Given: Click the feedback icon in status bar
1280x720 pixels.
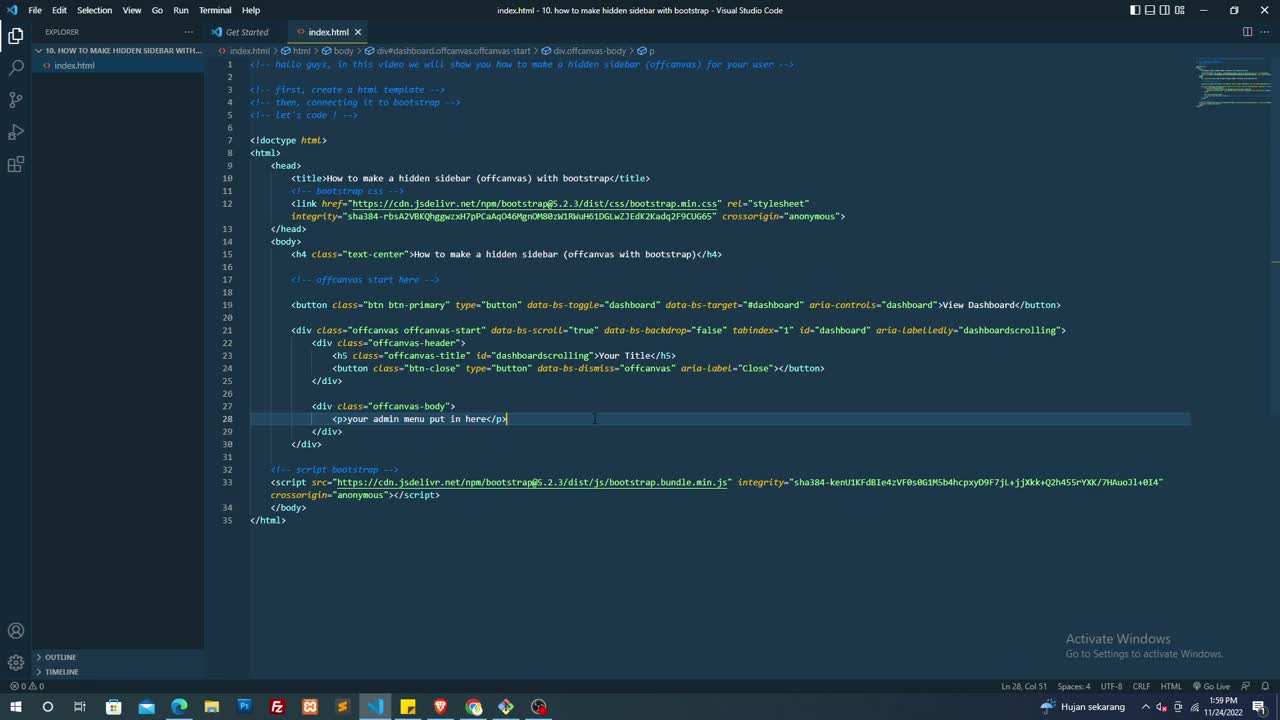Looking at the screenshot, I should pyautogui.click(x=1246, y=686).
